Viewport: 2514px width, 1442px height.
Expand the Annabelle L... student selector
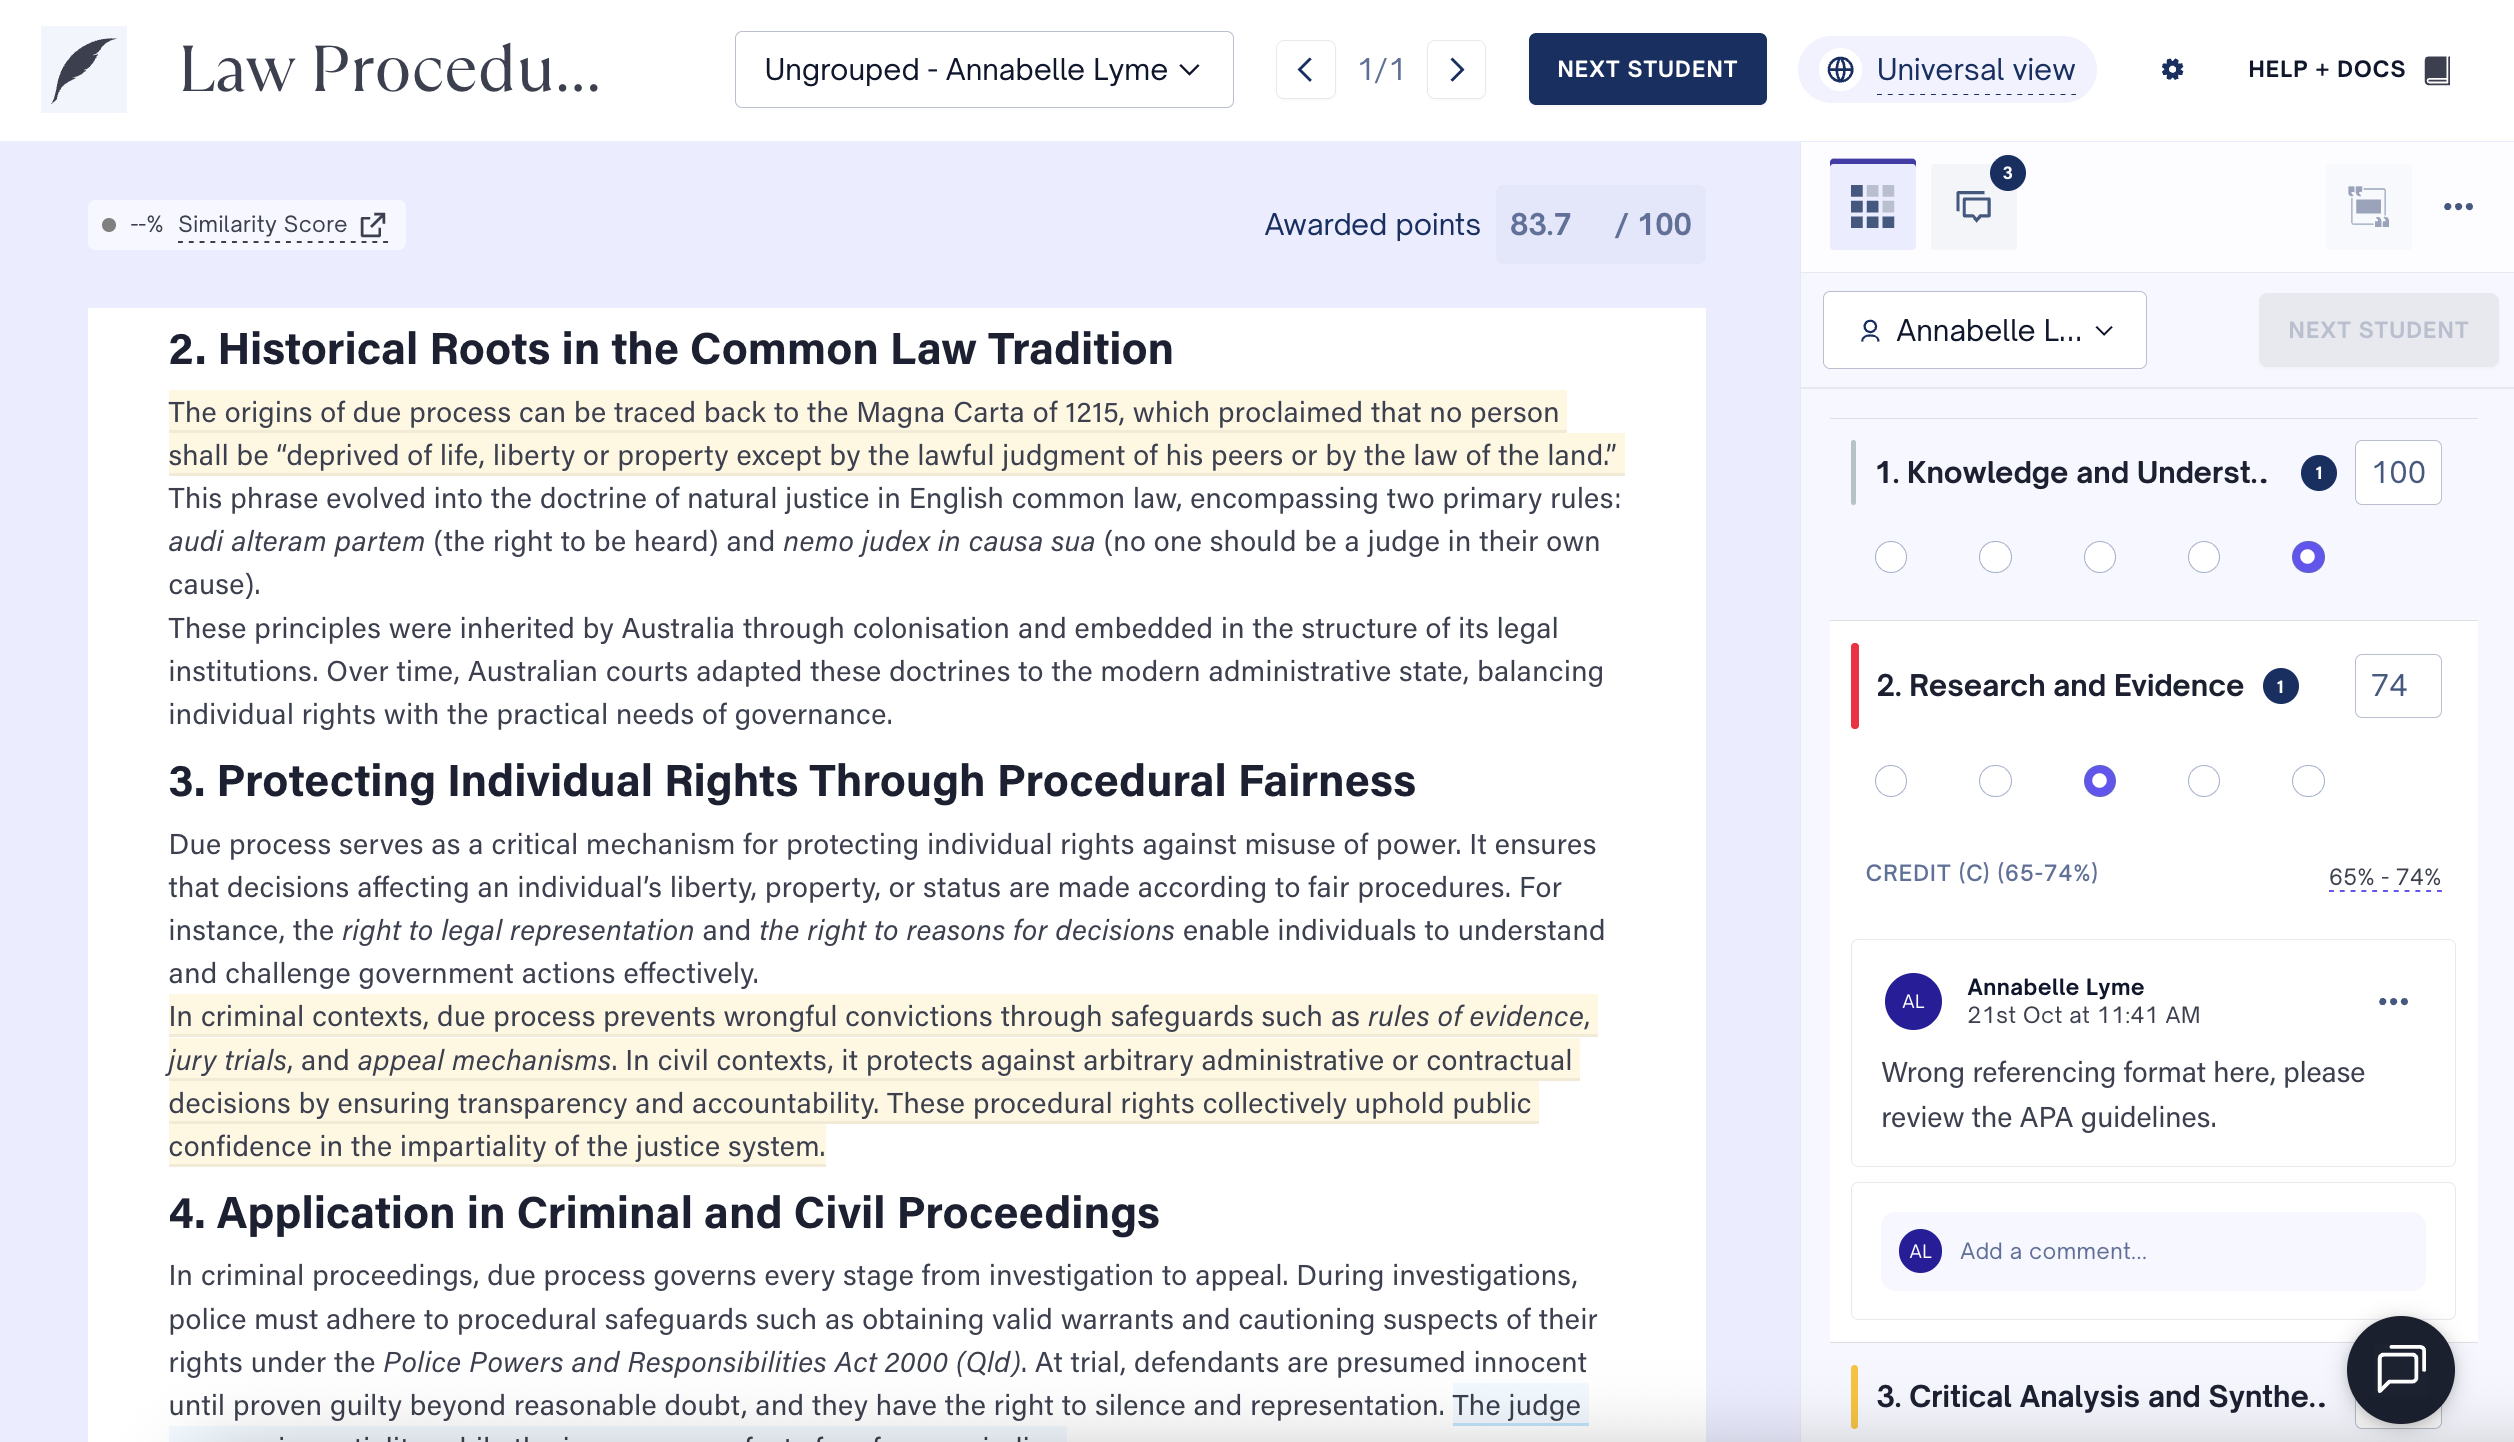click(x=1984, y=330)
